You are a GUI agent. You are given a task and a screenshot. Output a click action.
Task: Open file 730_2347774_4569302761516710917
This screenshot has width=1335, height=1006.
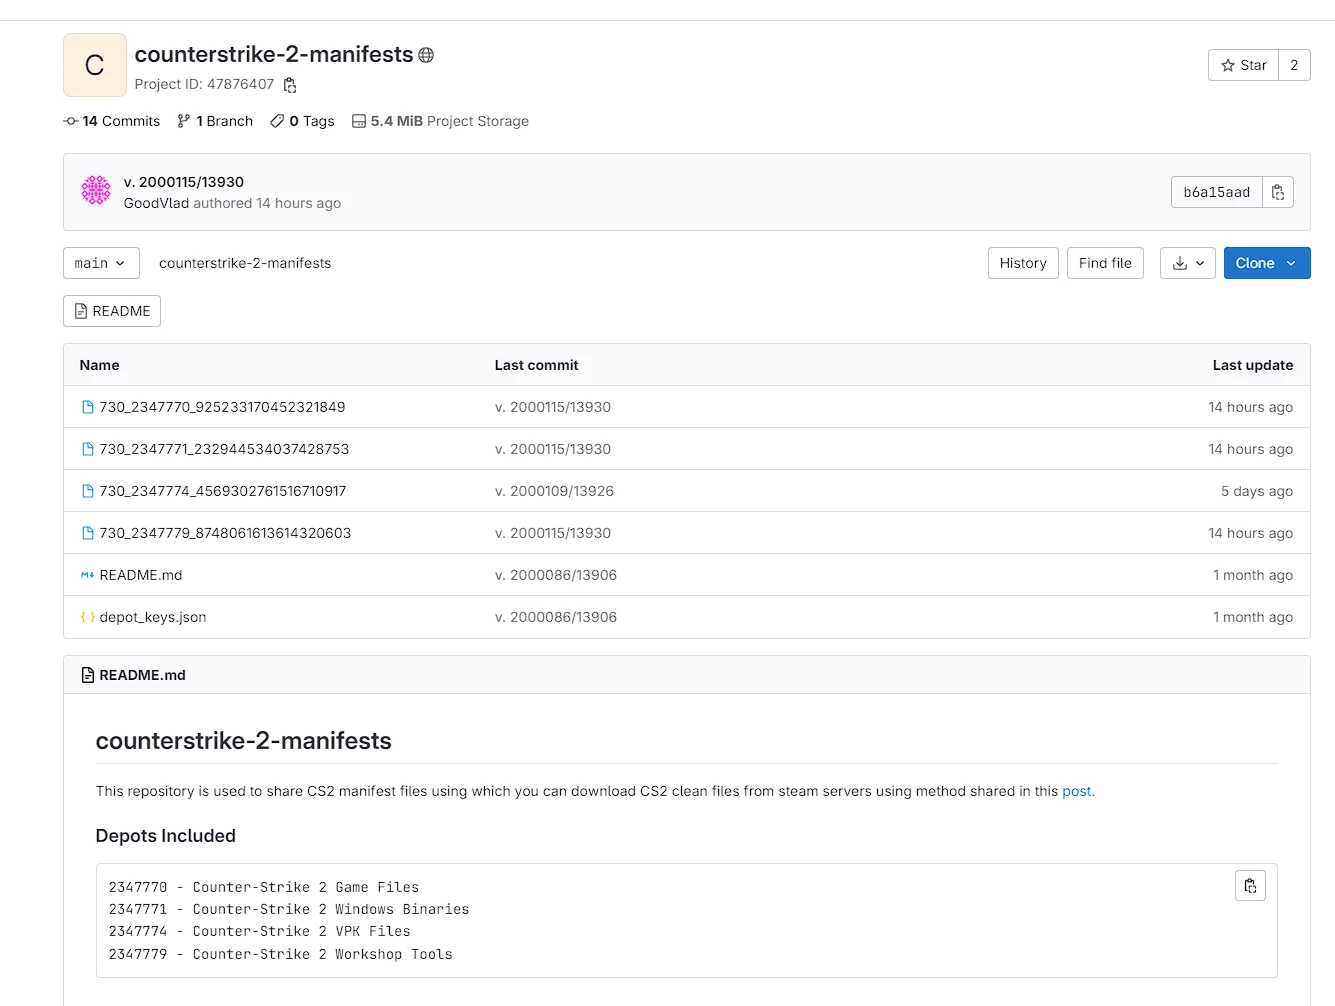(x=222, y=491)
